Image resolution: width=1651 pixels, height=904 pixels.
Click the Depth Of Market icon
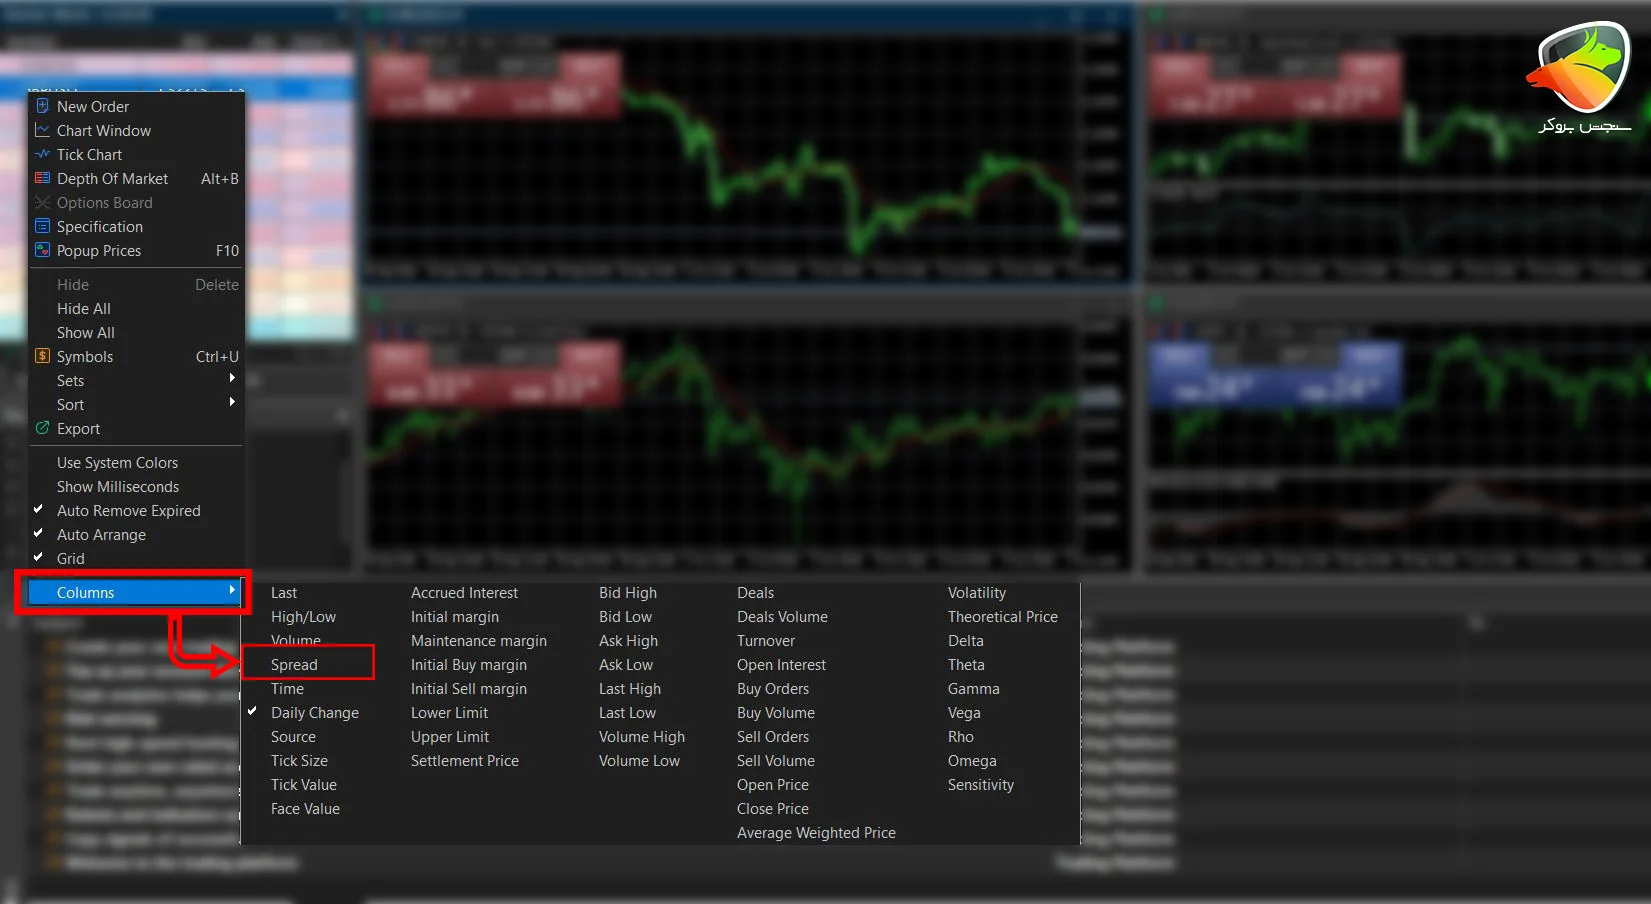[x=42, y=178]
